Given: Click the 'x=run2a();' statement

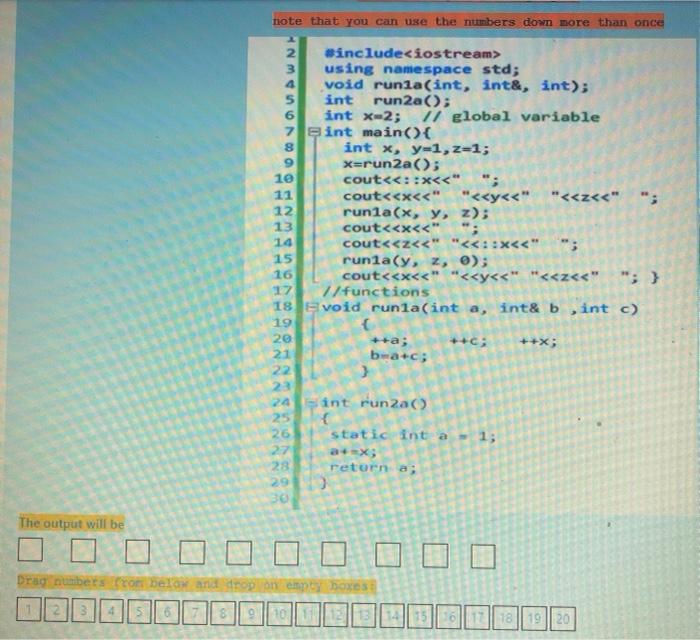Looking at the screenshot, I should coord(391,164).
